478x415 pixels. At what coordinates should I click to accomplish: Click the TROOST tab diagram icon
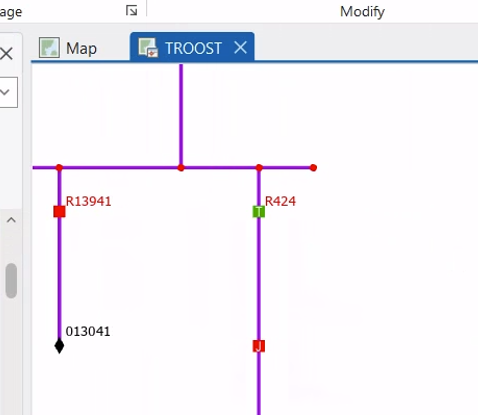pyautogui.click(x=148, y=48)
